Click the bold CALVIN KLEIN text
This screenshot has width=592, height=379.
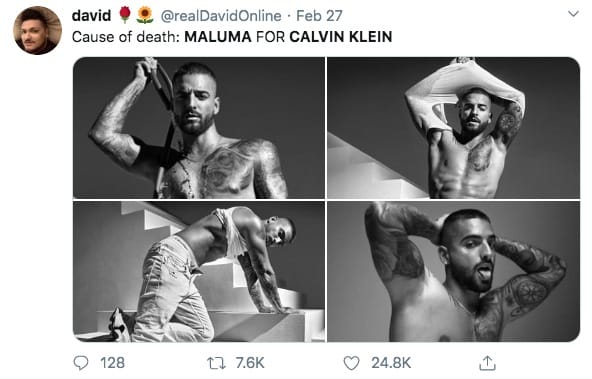(341, 37)
